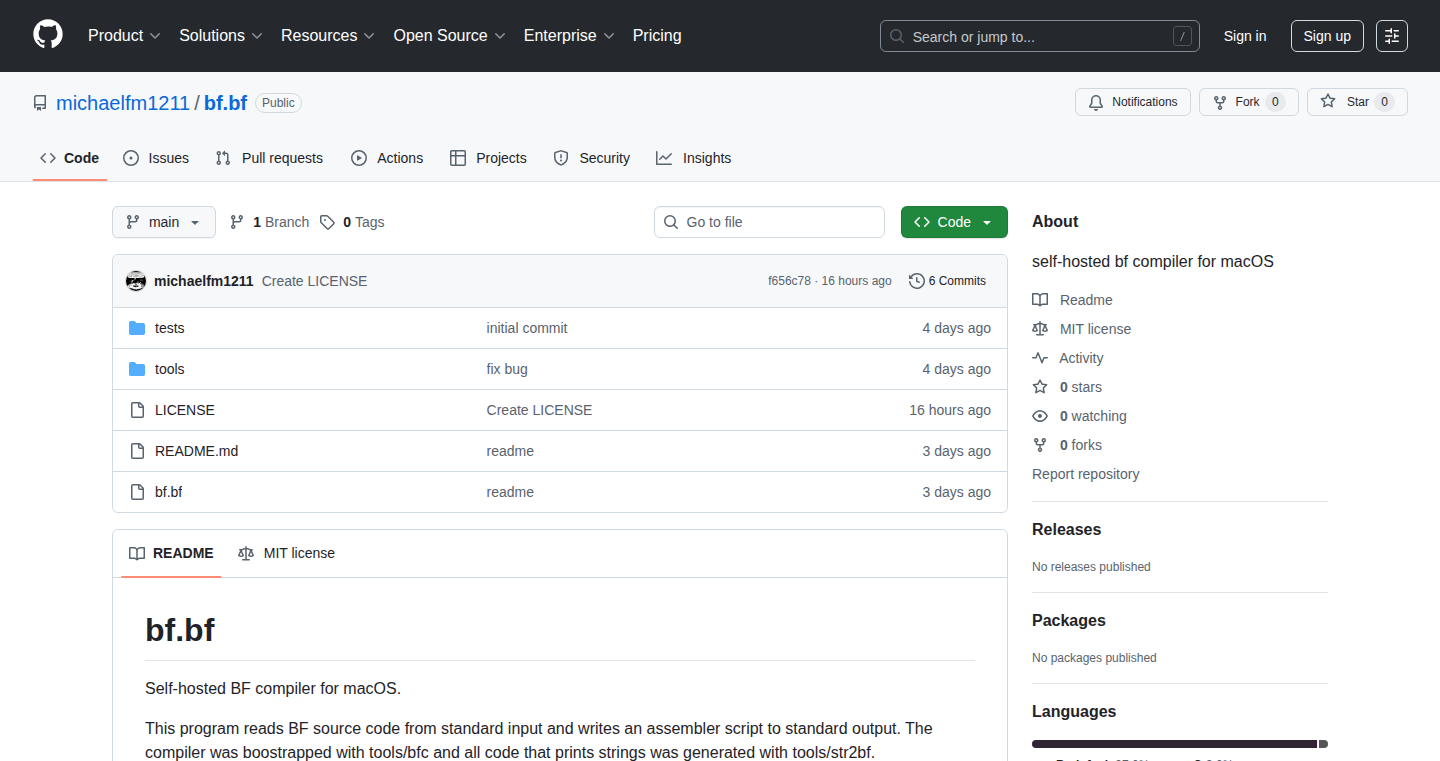Click the GitHub logo icon
The image size is (1440, 761).
click(48, 35)
